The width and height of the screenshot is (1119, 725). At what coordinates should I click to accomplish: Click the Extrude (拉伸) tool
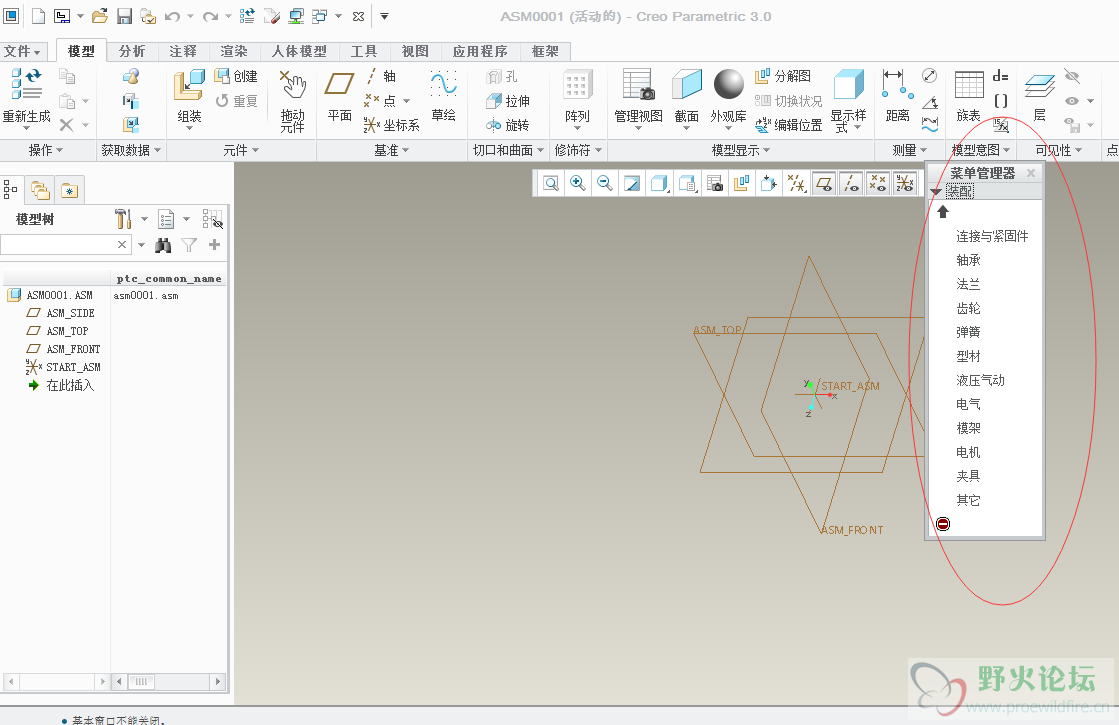(x=507, y=101)
